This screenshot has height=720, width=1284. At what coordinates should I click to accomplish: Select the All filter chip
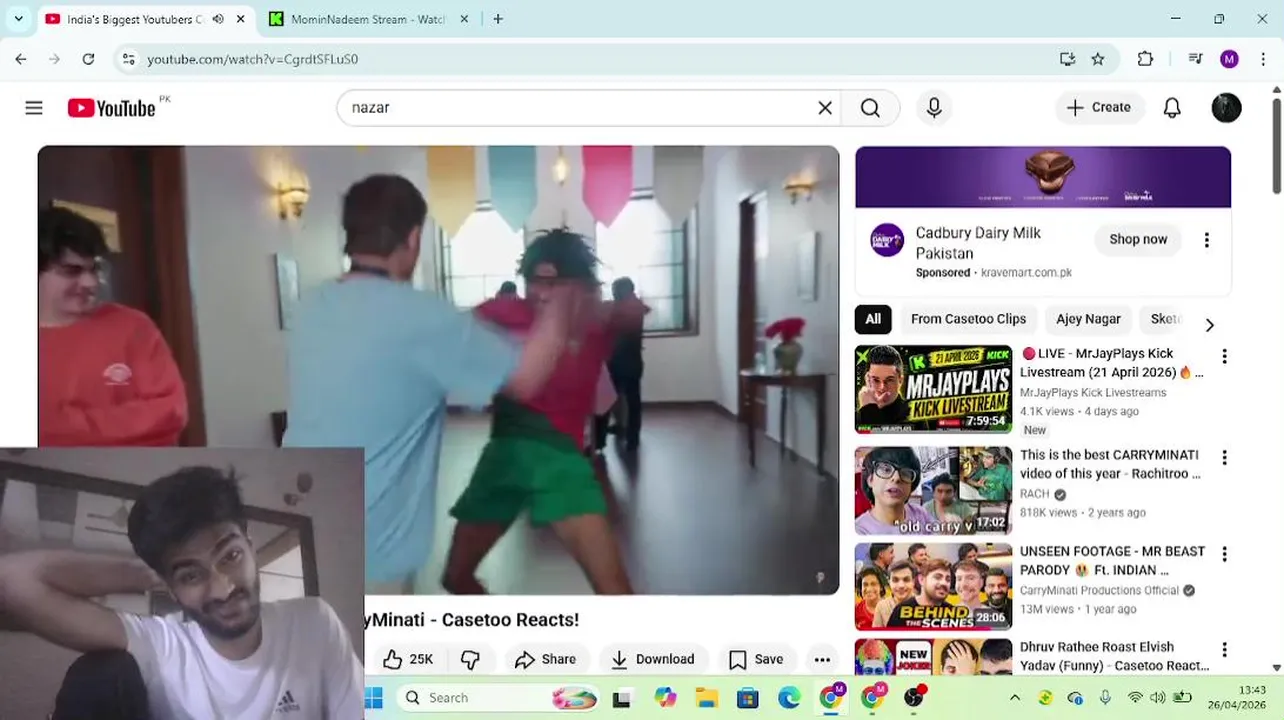[873, 319]
